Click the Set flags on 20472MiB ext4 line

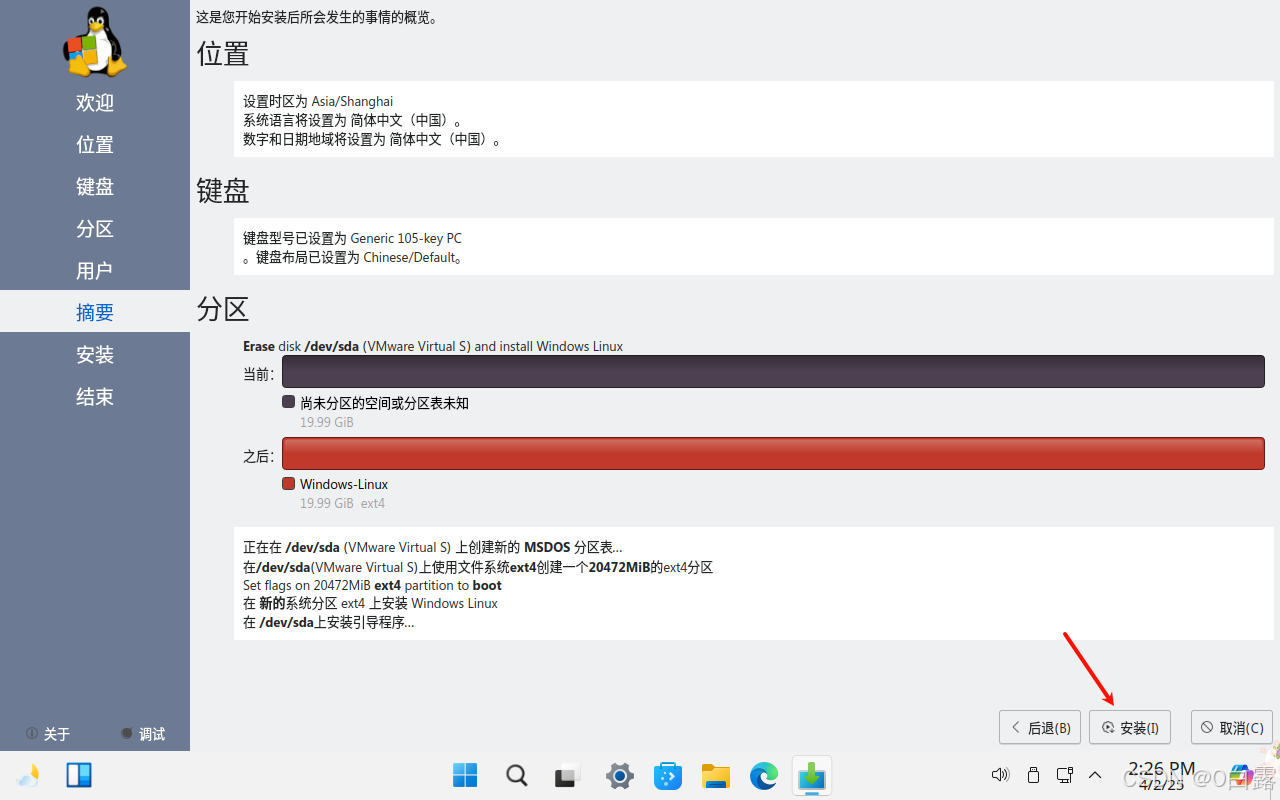[x=372, y=585]
